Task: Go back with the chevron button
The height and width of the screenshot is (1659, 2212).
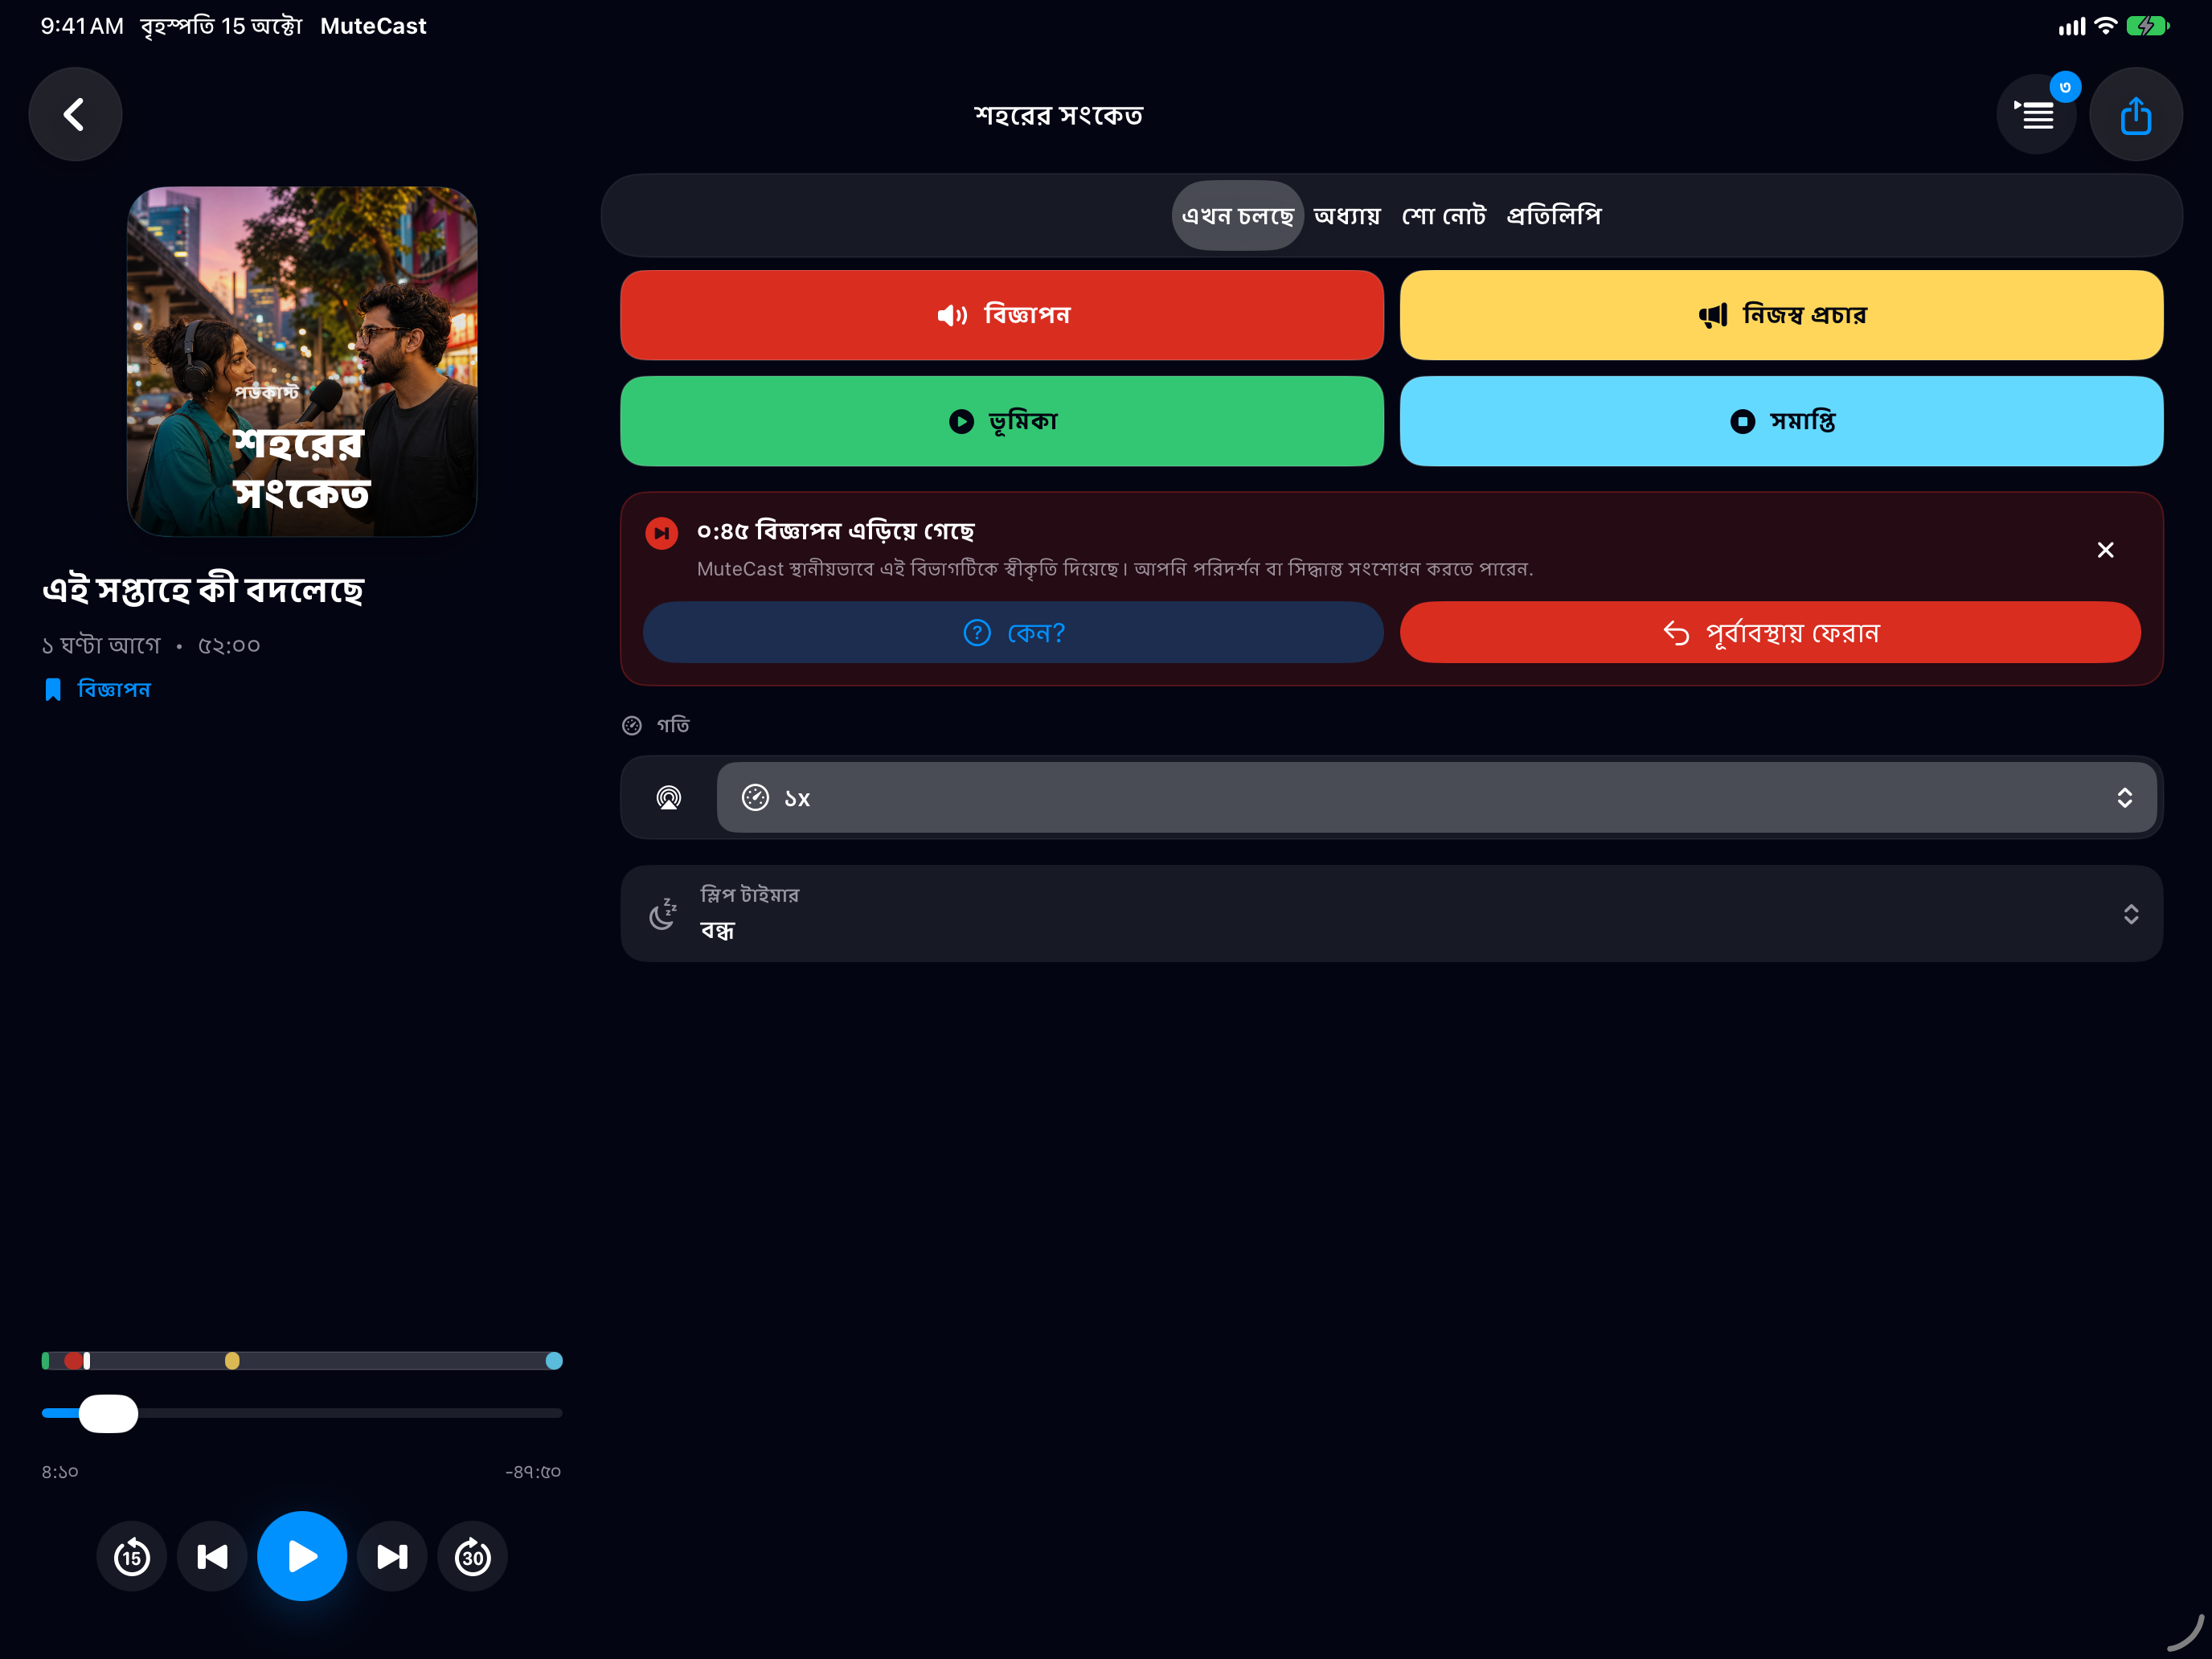Action: 75,114
